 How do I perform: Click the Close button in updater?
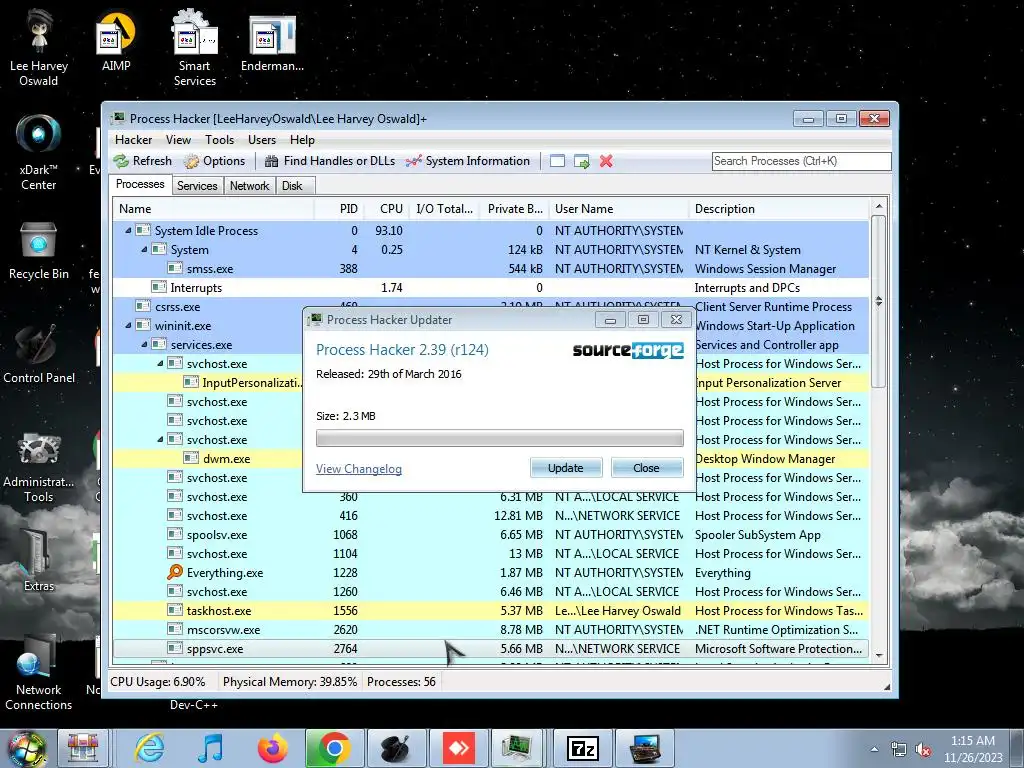647,468
